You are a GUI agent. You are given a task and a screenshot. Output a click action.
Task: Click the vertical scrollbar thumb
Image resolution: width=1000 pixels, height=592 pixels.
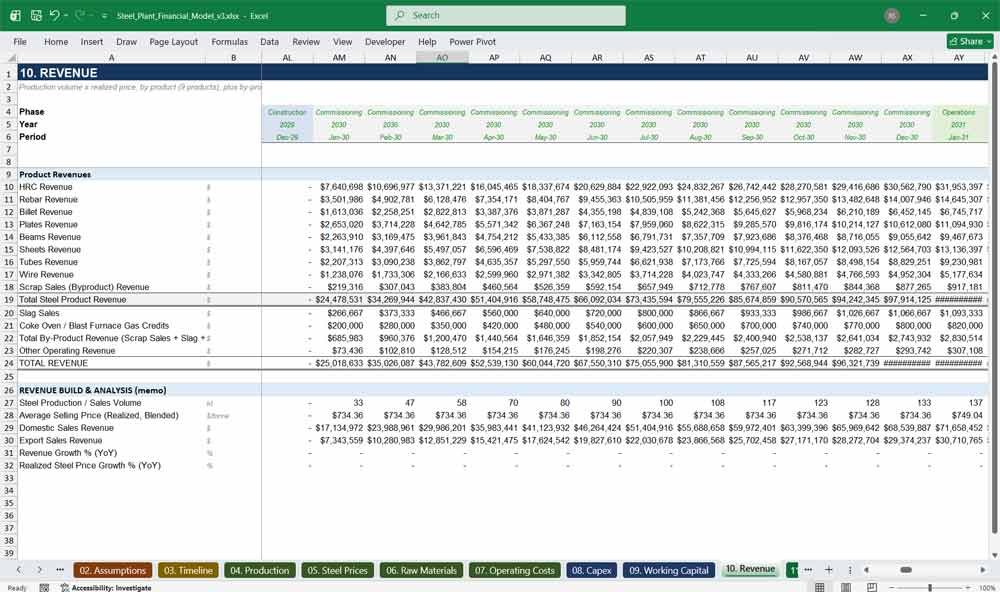tap(994, 297)
